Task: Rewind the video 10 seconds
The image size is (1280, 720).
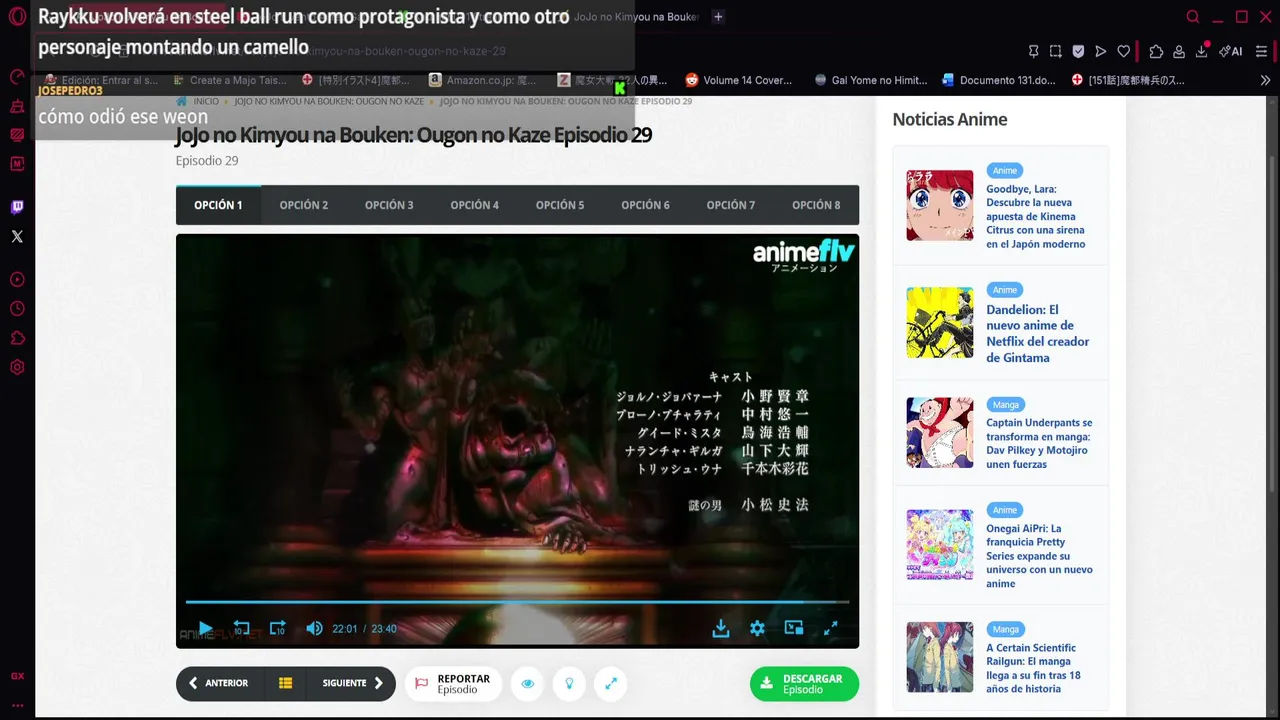Action: [x=241, y=628]
